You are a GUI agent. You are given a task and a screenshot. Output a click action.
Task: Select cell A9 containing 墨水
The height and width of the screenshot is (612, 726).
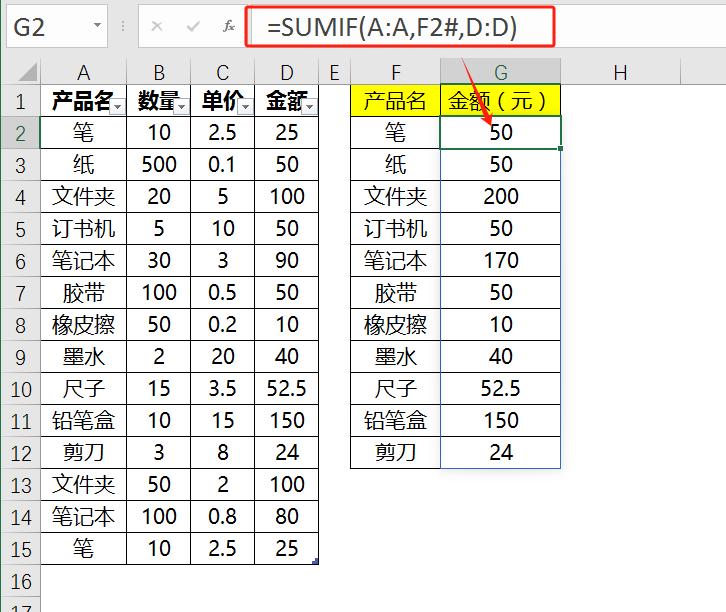click(83, 356)
